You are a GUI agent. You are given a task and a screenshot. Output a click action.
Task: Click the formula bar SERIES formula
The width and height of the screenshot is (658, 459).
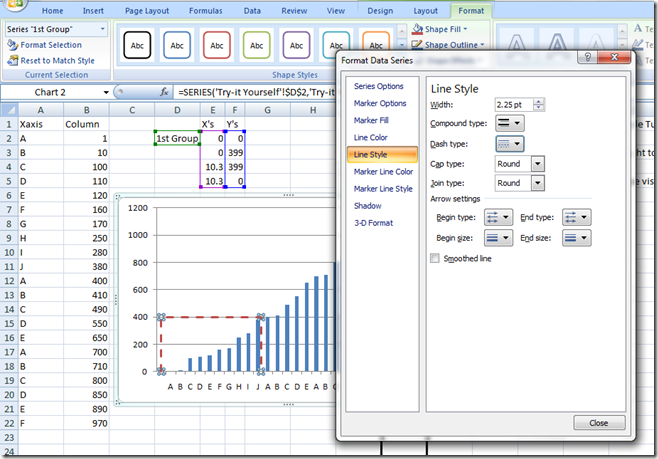[x=256, y=92]
